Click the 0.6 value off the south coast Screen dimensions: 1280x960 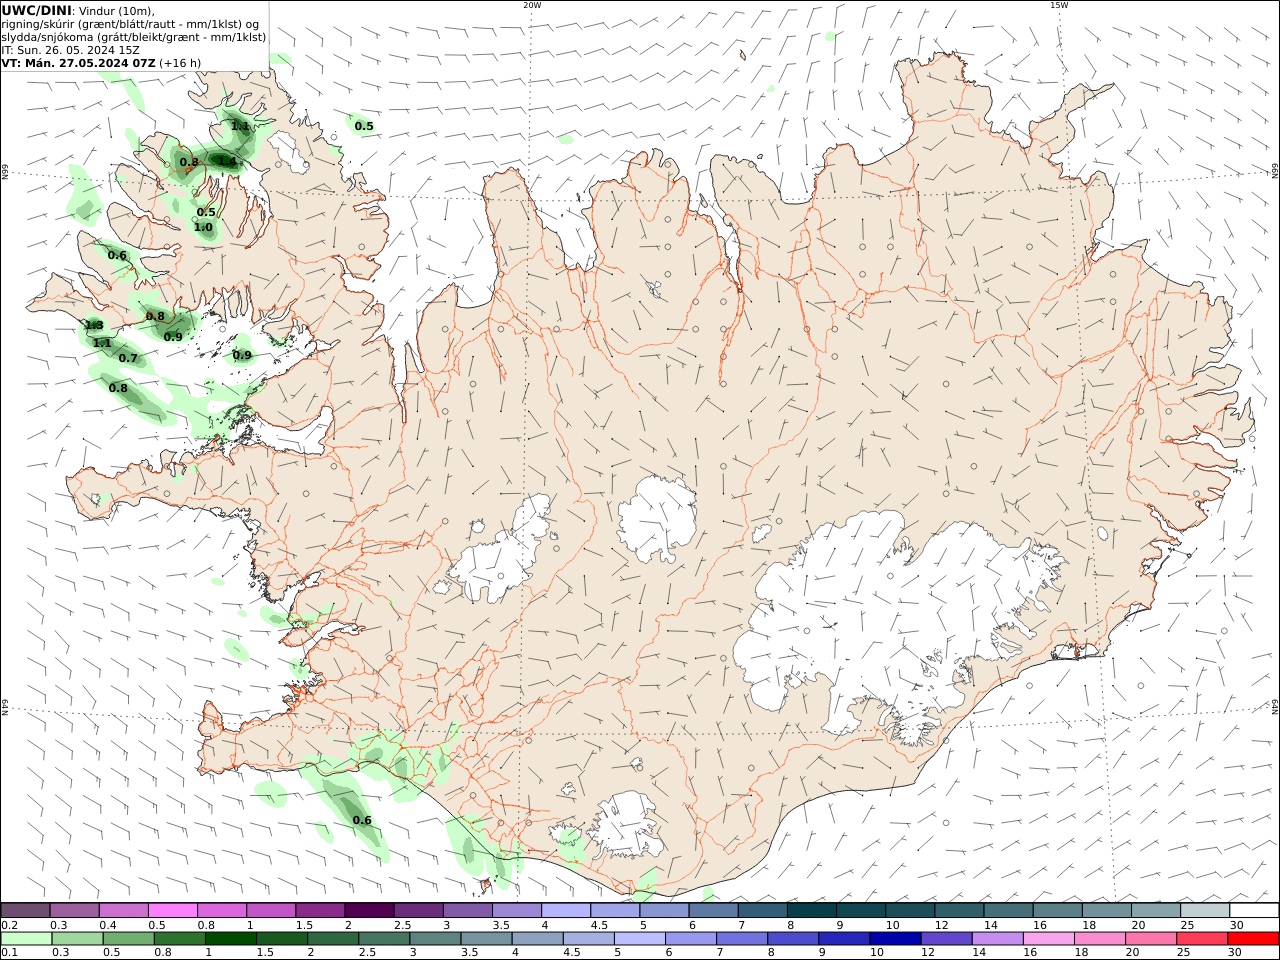tap(362, 820)
